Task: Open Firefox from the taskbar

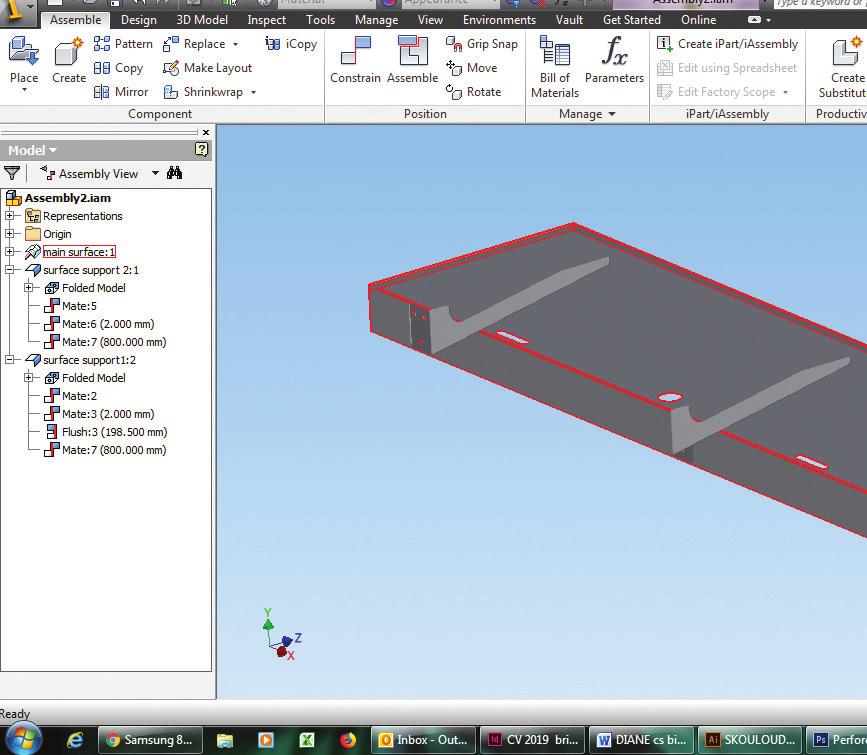Action: click(348, 740)
